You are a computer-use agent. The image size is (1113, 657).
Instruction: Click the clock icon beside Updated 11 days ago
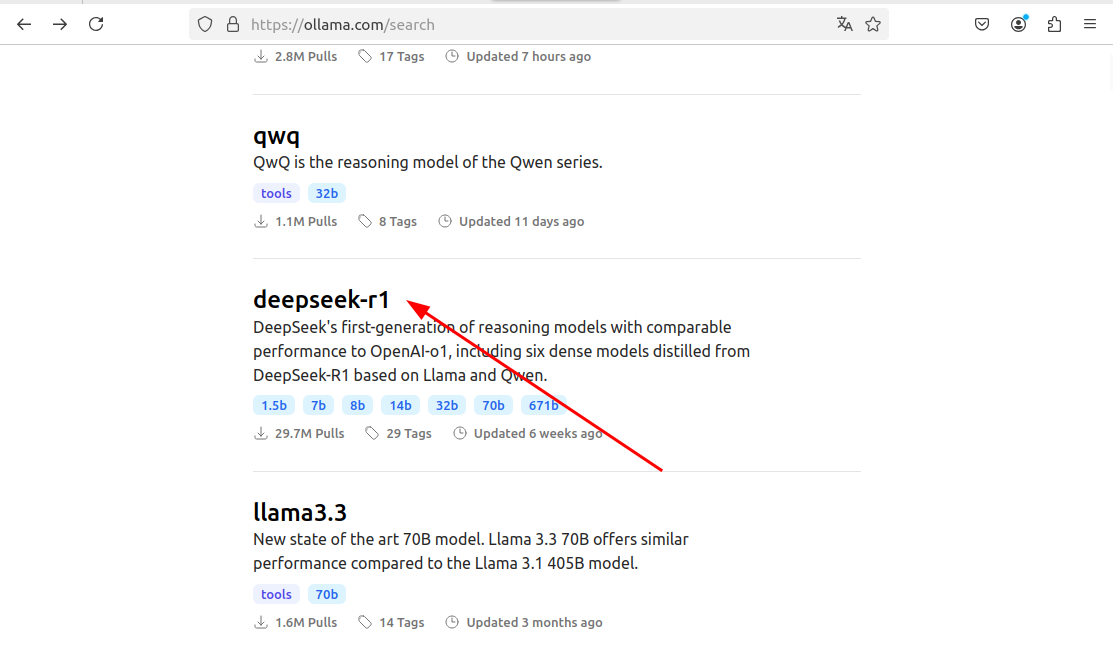tap(445, 221)
